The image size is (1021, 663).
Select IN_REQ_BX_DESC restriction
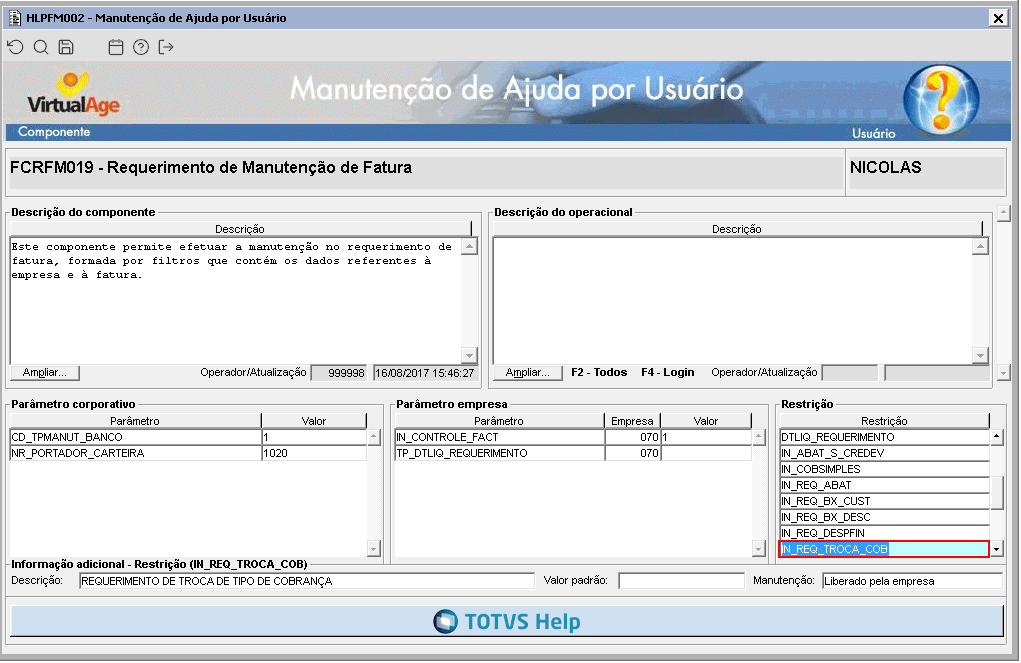[884, 517]
